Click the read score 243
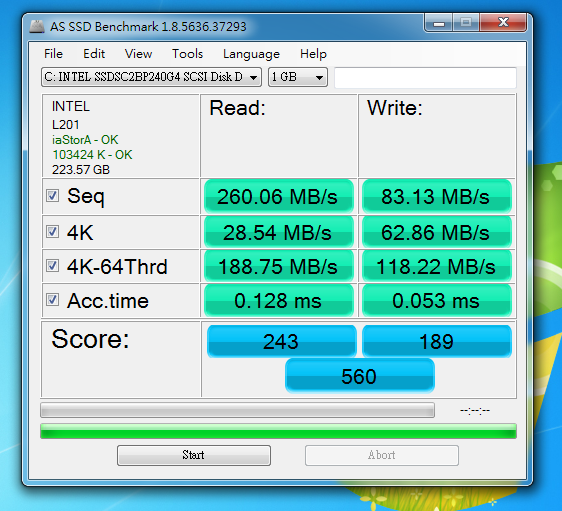The width and height of the screenshot is (562, 511). click(x=281, y=341)
